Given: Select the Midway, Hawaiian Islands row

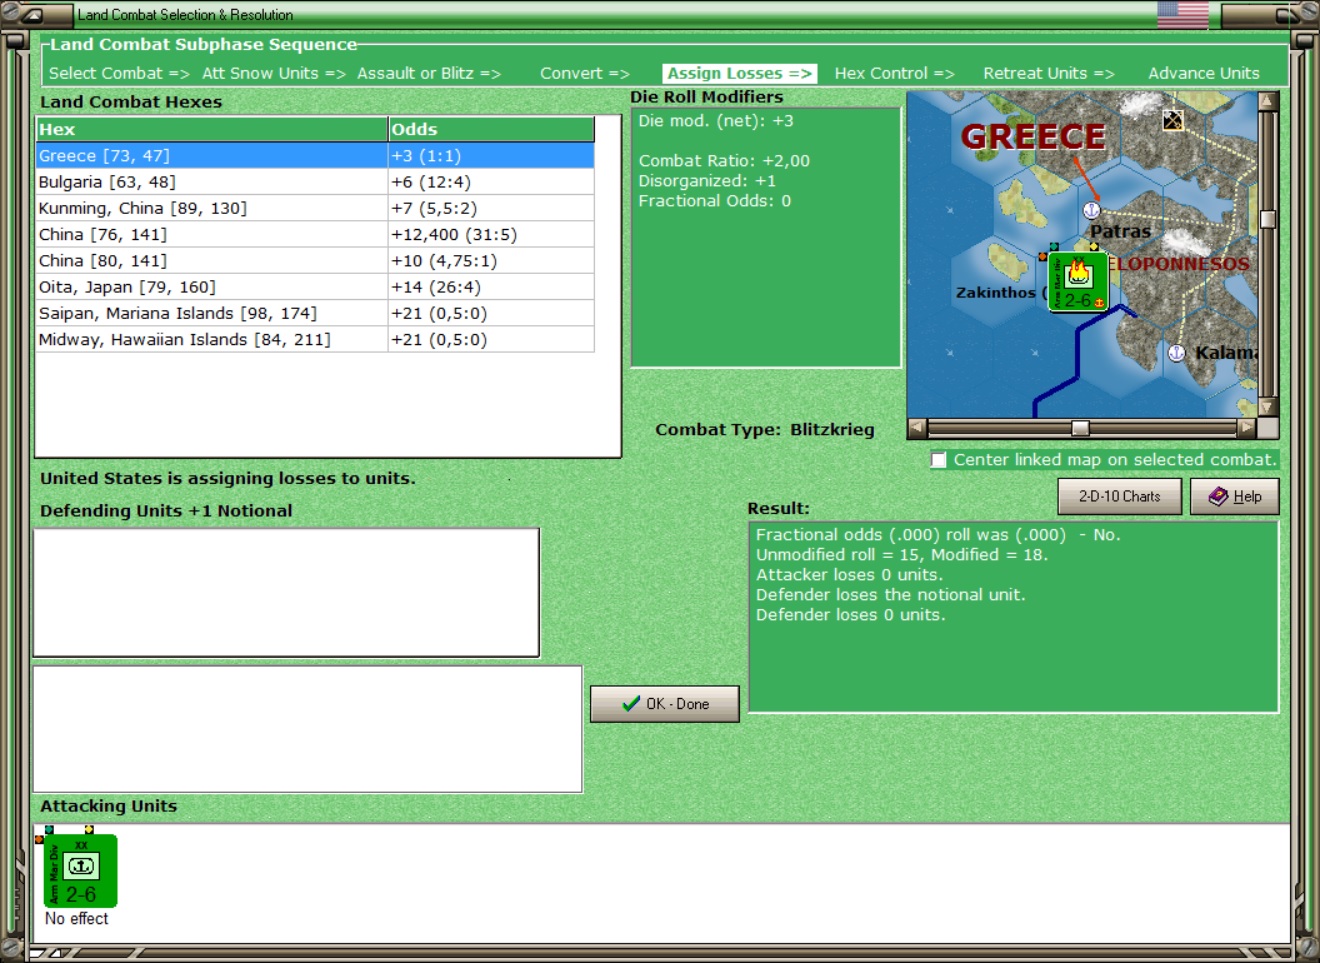Looking at the screenshot, I should coord(315,339).
